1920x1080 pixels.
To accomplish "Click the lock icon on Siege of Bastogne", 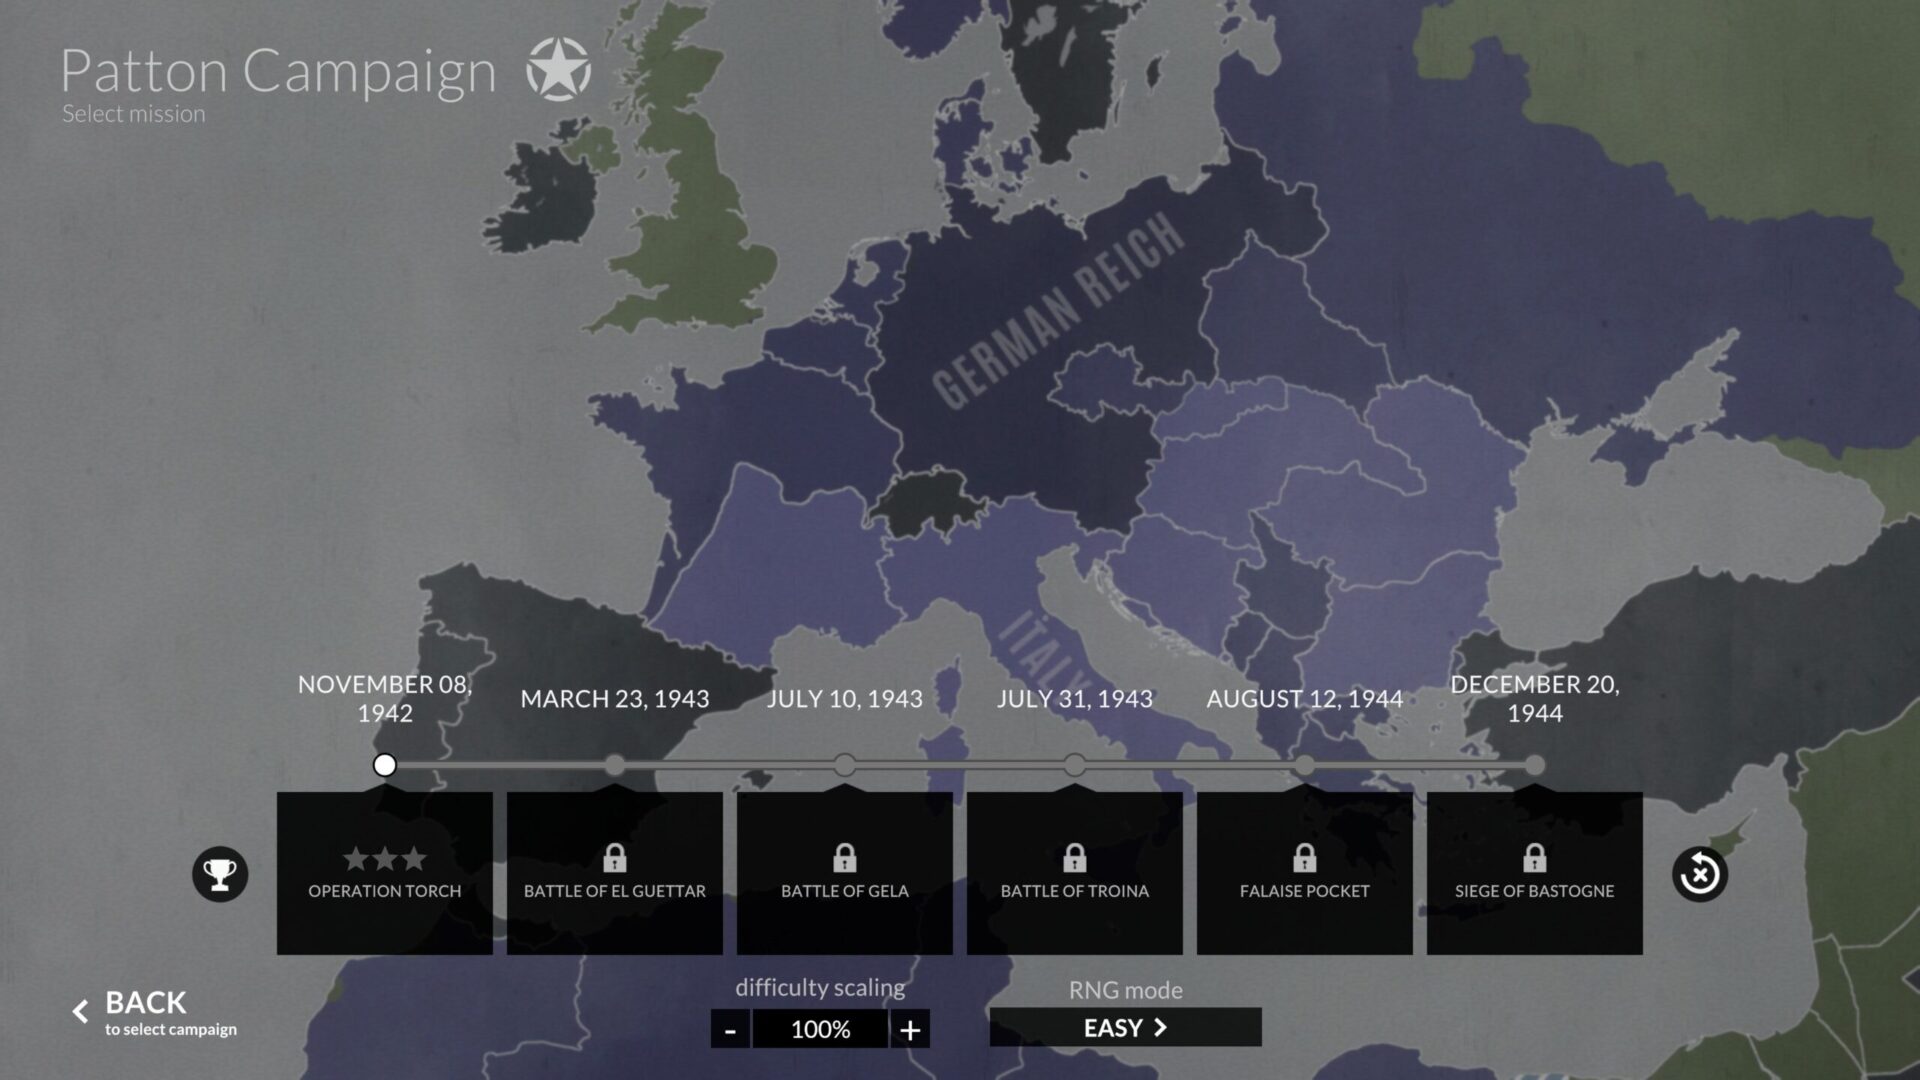I will (1535, 857).
